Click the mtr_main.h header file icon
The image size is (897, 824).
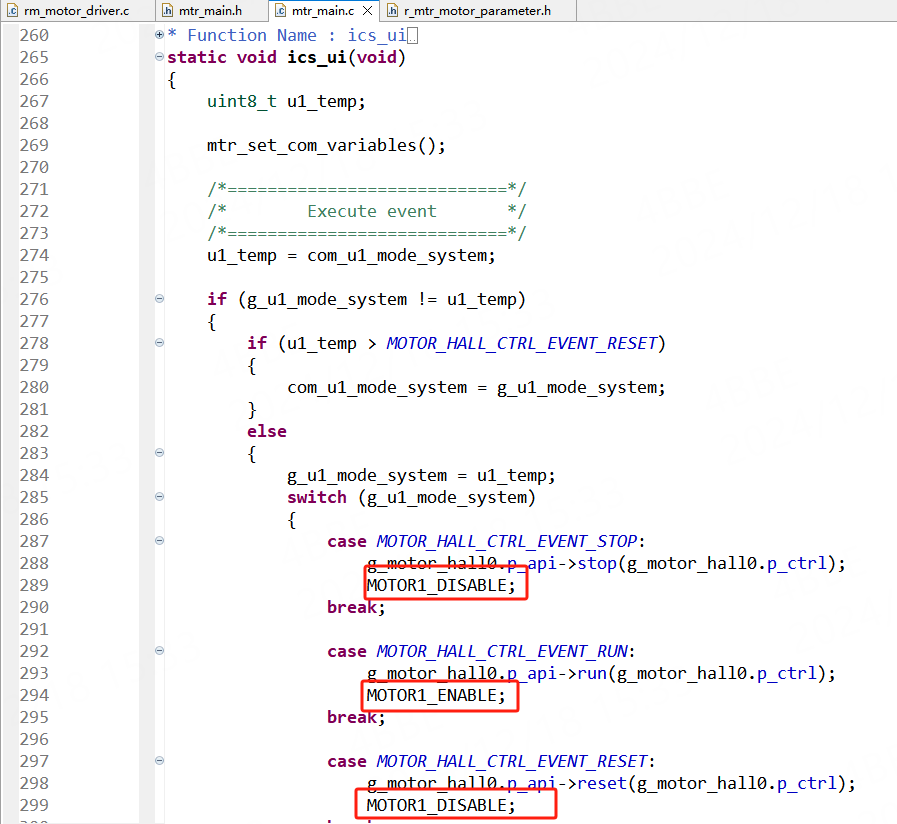pos(167,11)
